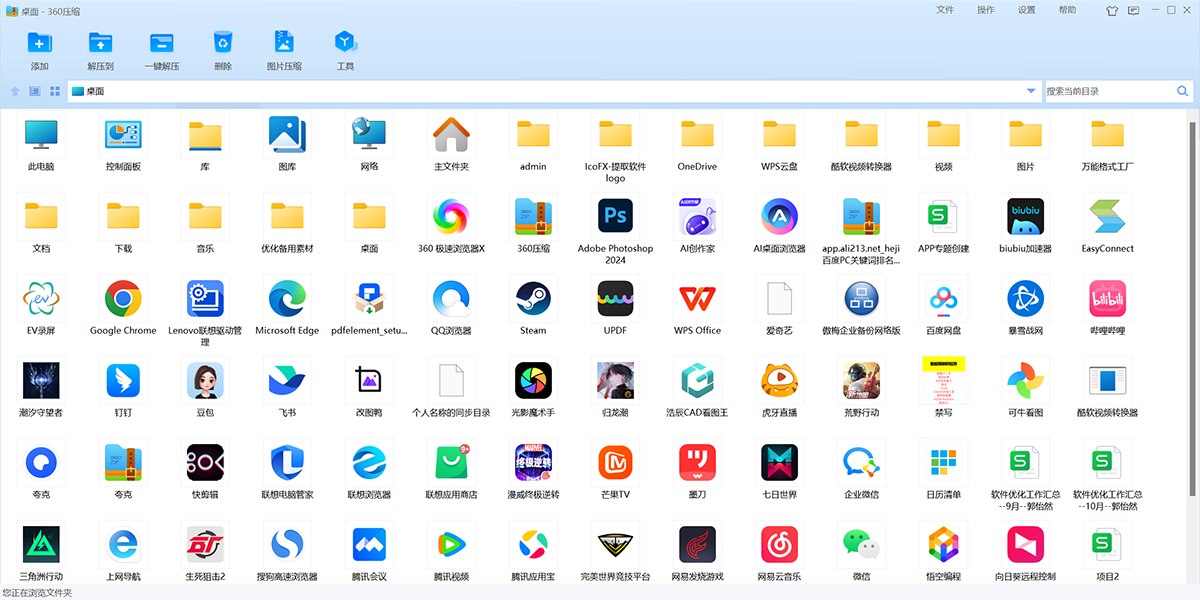This screenshot has height=600, width=1200.
Task: Go up one directory level arrow
Action: tap(15, 91)
